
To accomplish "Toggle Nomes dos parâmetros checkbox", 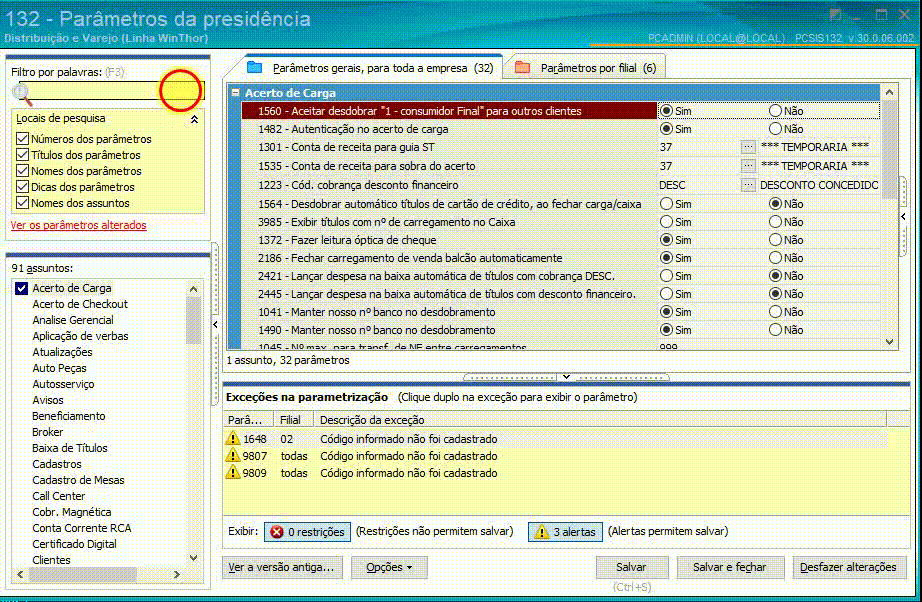I will 22,170.
